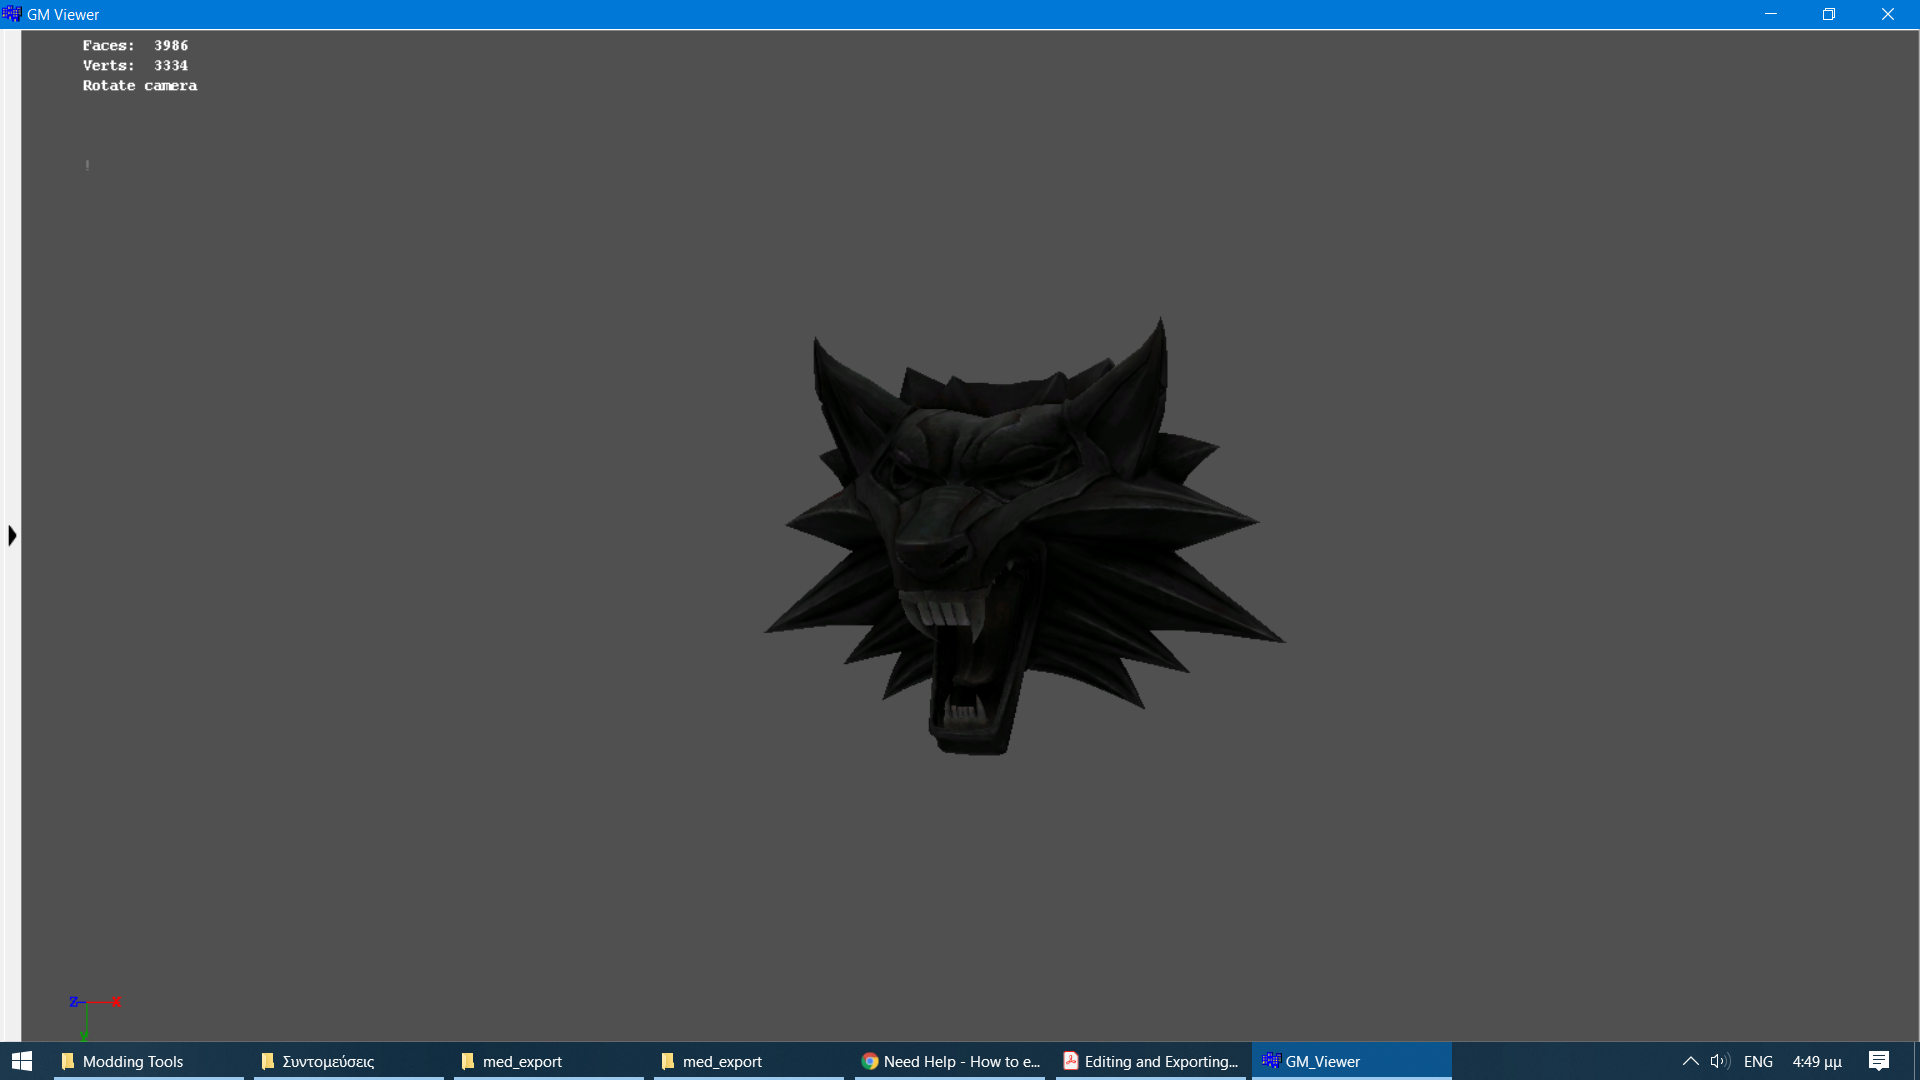Click the GM_Viewer taskbar button
Image resolution: width=1920 pixels, height=1080 pixels.
click(1350, 1061)
